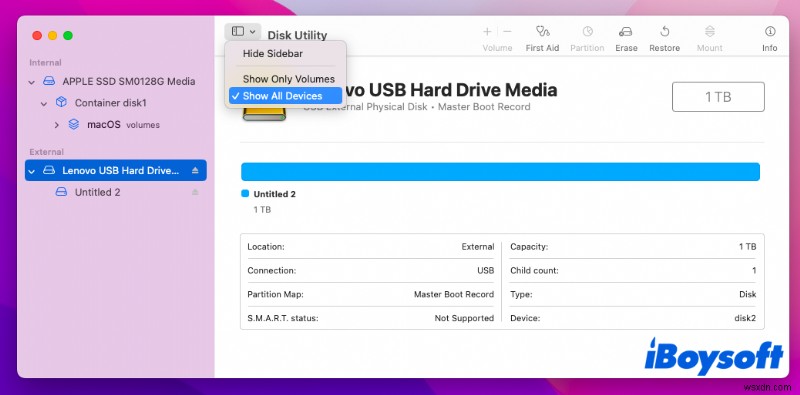Run First Aid on the disk

tap(542, 38)
